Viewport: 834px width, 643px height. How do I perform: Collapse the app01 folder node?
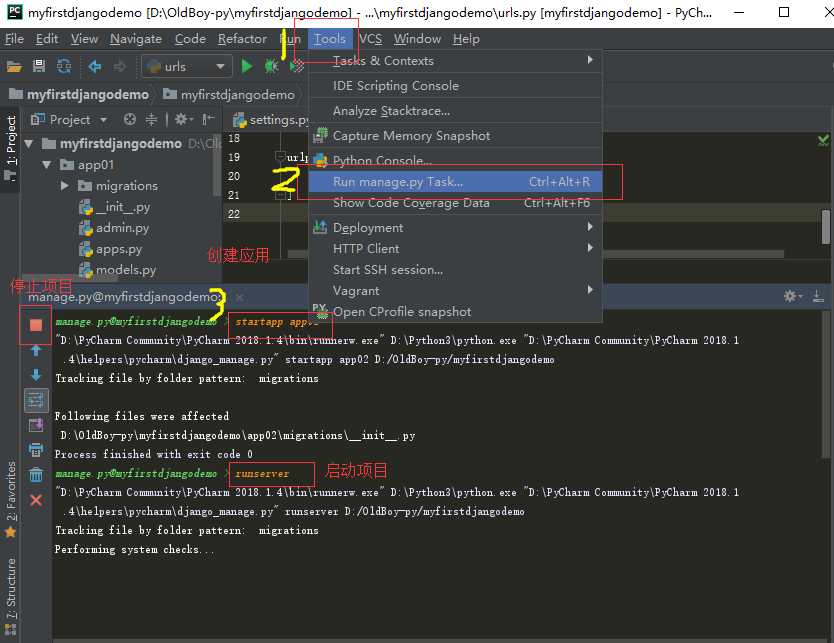click(47, 165)
